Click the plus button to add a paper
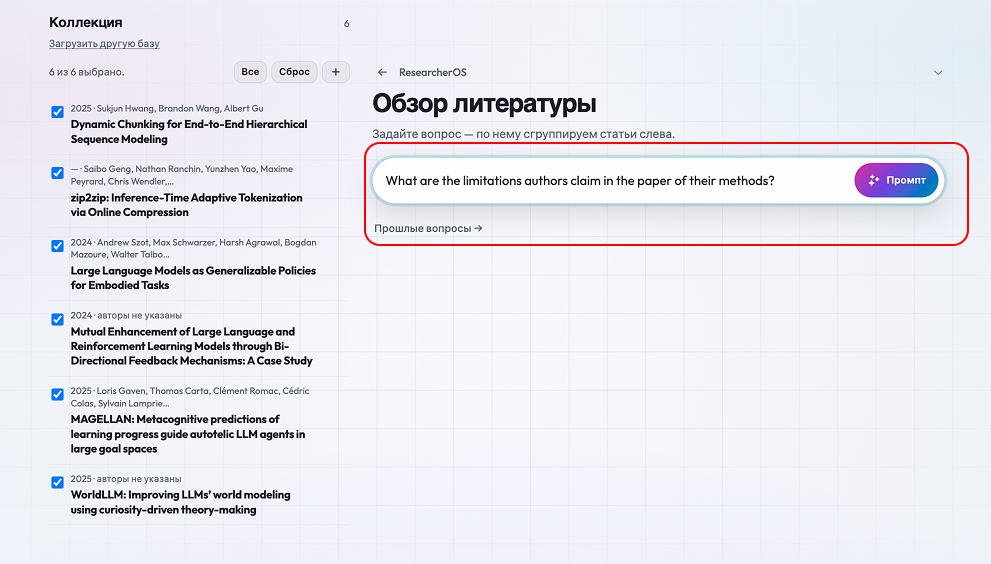Image resolution: width=991 pixels, height=564 pixels. click(x=336, y=72)
